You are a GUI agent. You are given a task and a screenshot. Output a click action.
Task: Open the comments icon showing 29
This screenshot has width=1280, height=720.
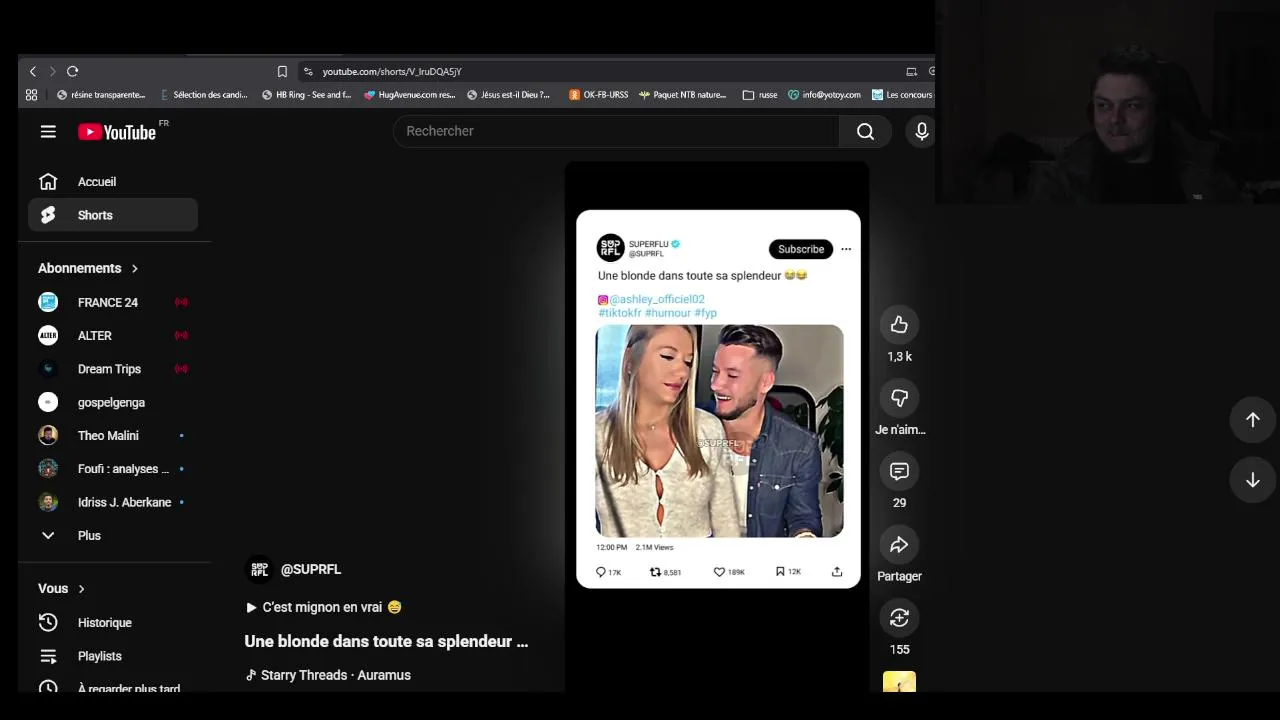pos(899,471)
